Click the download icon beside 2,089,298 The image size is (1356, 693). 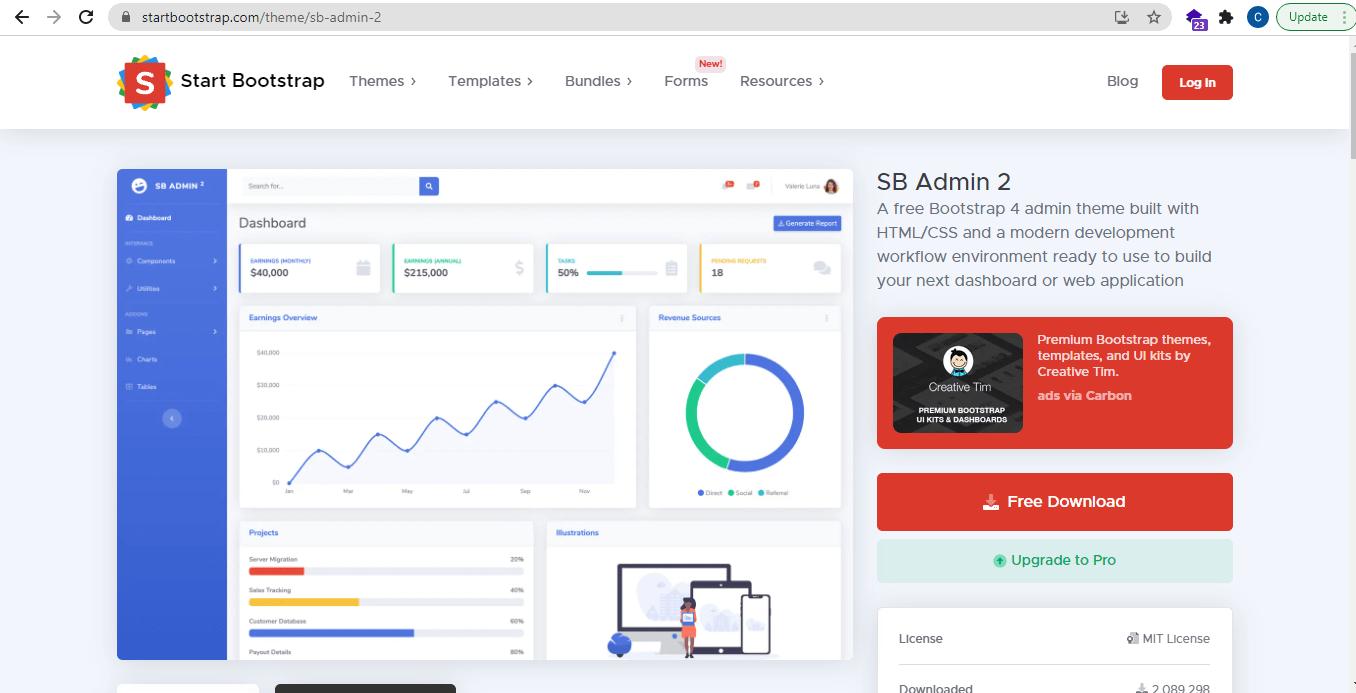1141,689
